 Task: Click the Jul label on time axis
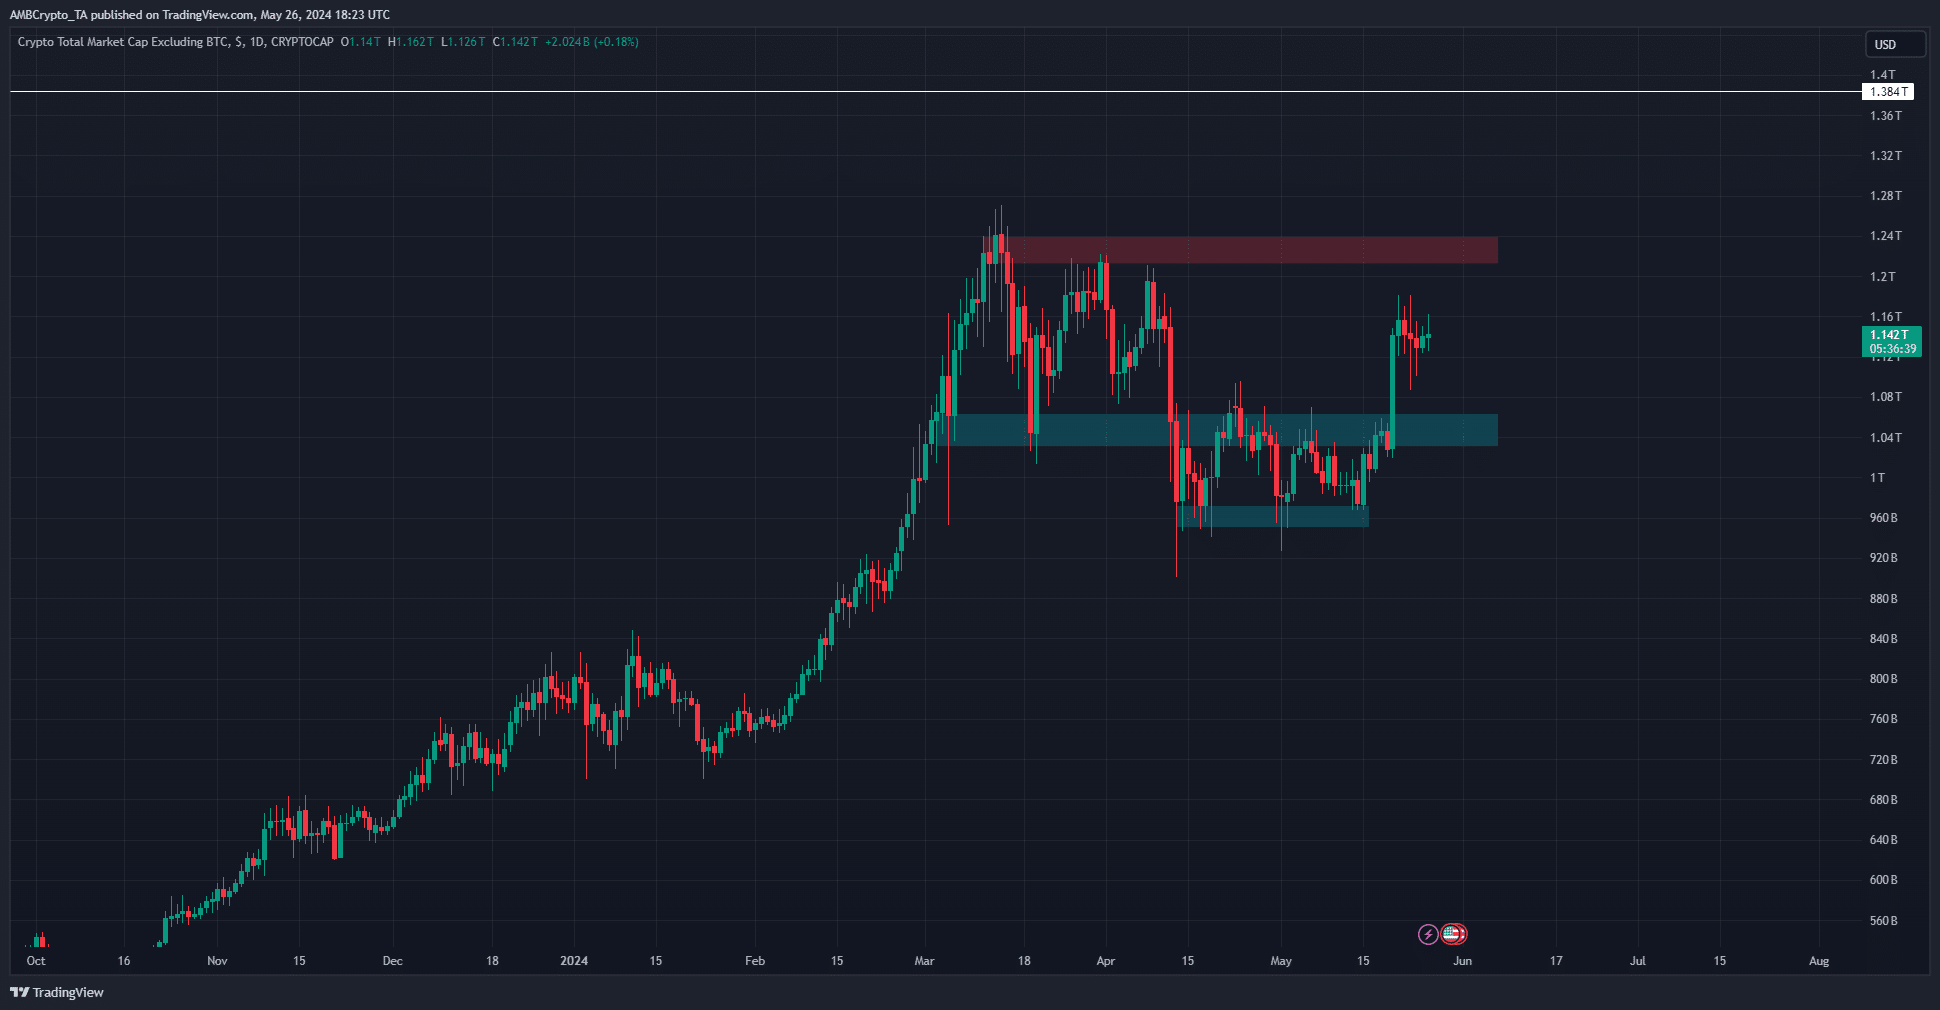(1638, 961)
